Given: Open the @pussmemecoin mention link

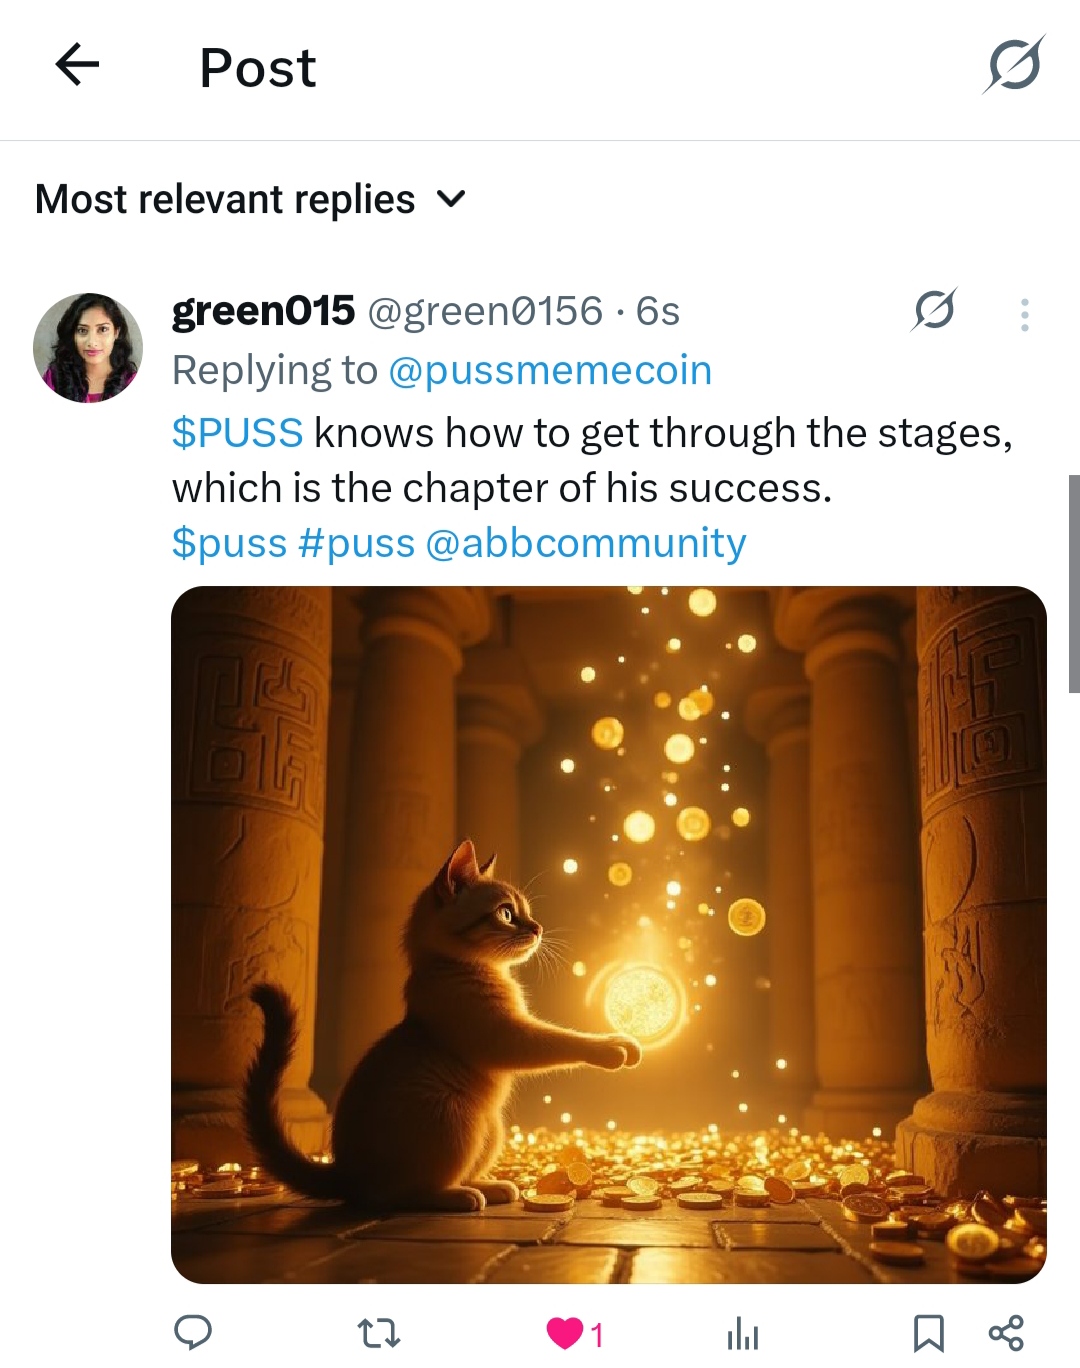Looking at the screenshot, I should [x=549, y=371].
